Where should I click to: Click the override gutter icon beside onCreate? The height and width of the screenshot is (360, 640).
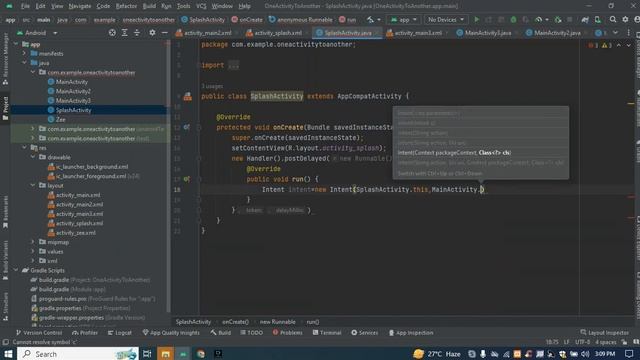[x=187, y=127]
